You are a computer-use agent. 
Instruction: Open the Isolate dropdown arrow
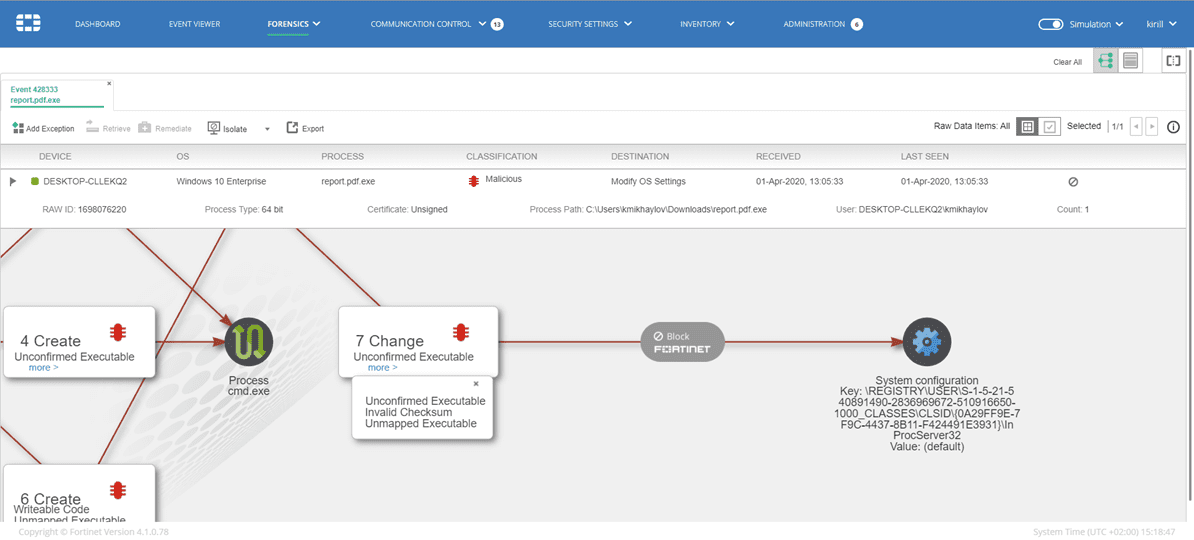(x=267, y=129)
